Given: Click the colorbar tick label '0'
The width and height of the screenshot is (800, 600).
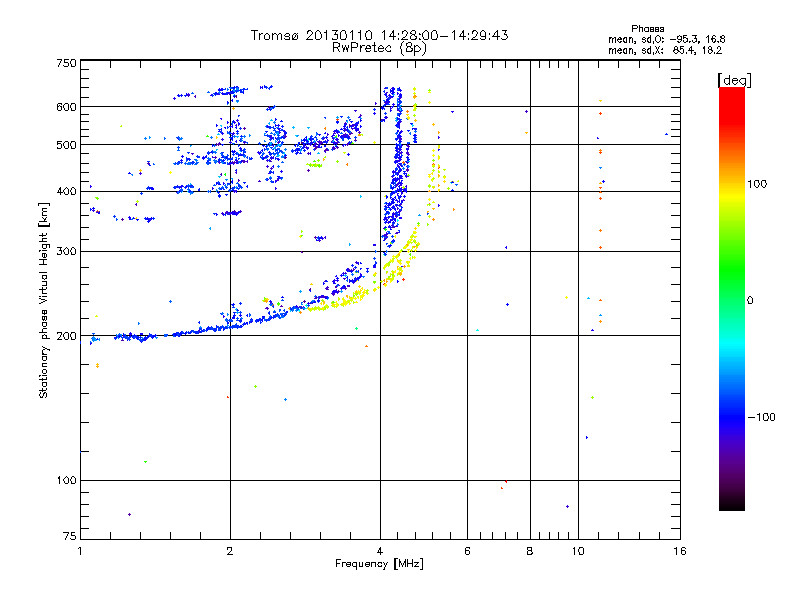Looking at the screenshot, I should [750, 301].
